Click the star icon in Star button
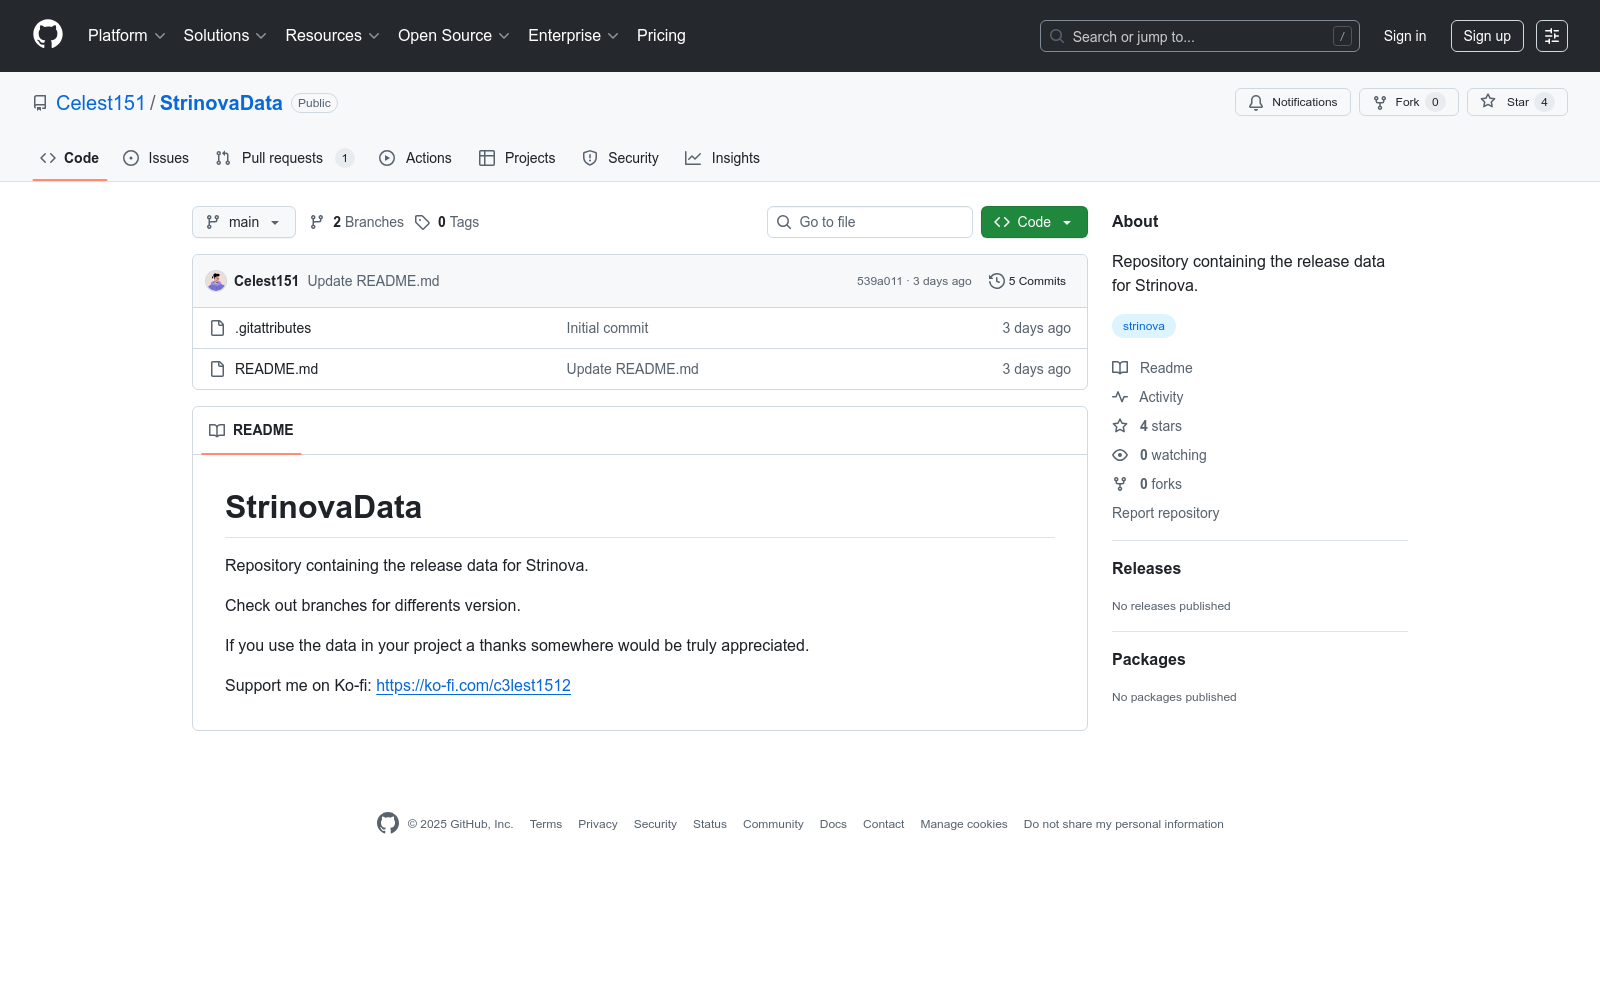This screenshot has height=1000, width=1600. pos(1488,101)
